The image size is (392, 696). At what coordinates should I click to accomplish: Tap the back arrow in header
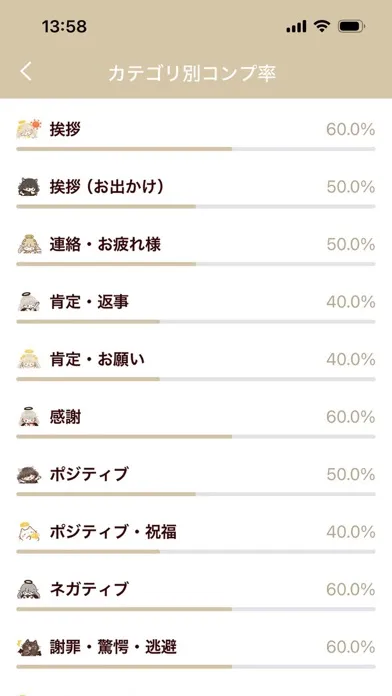point(26,71)
